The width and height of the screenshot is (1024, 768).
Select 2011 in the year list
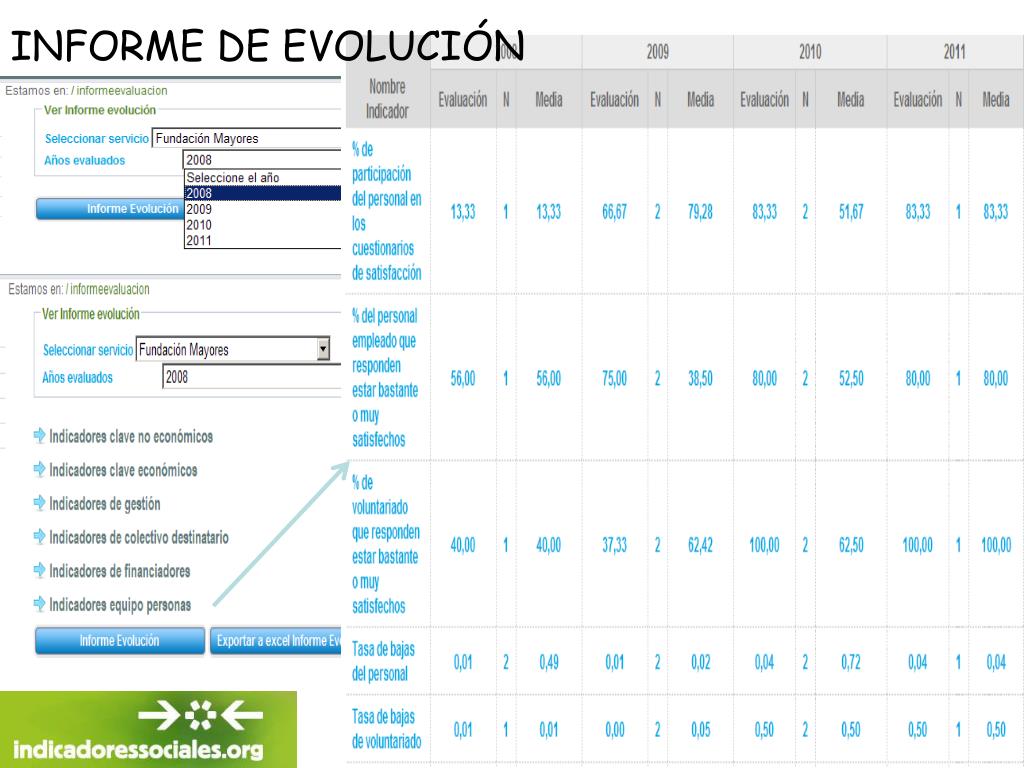pos(263,240)
